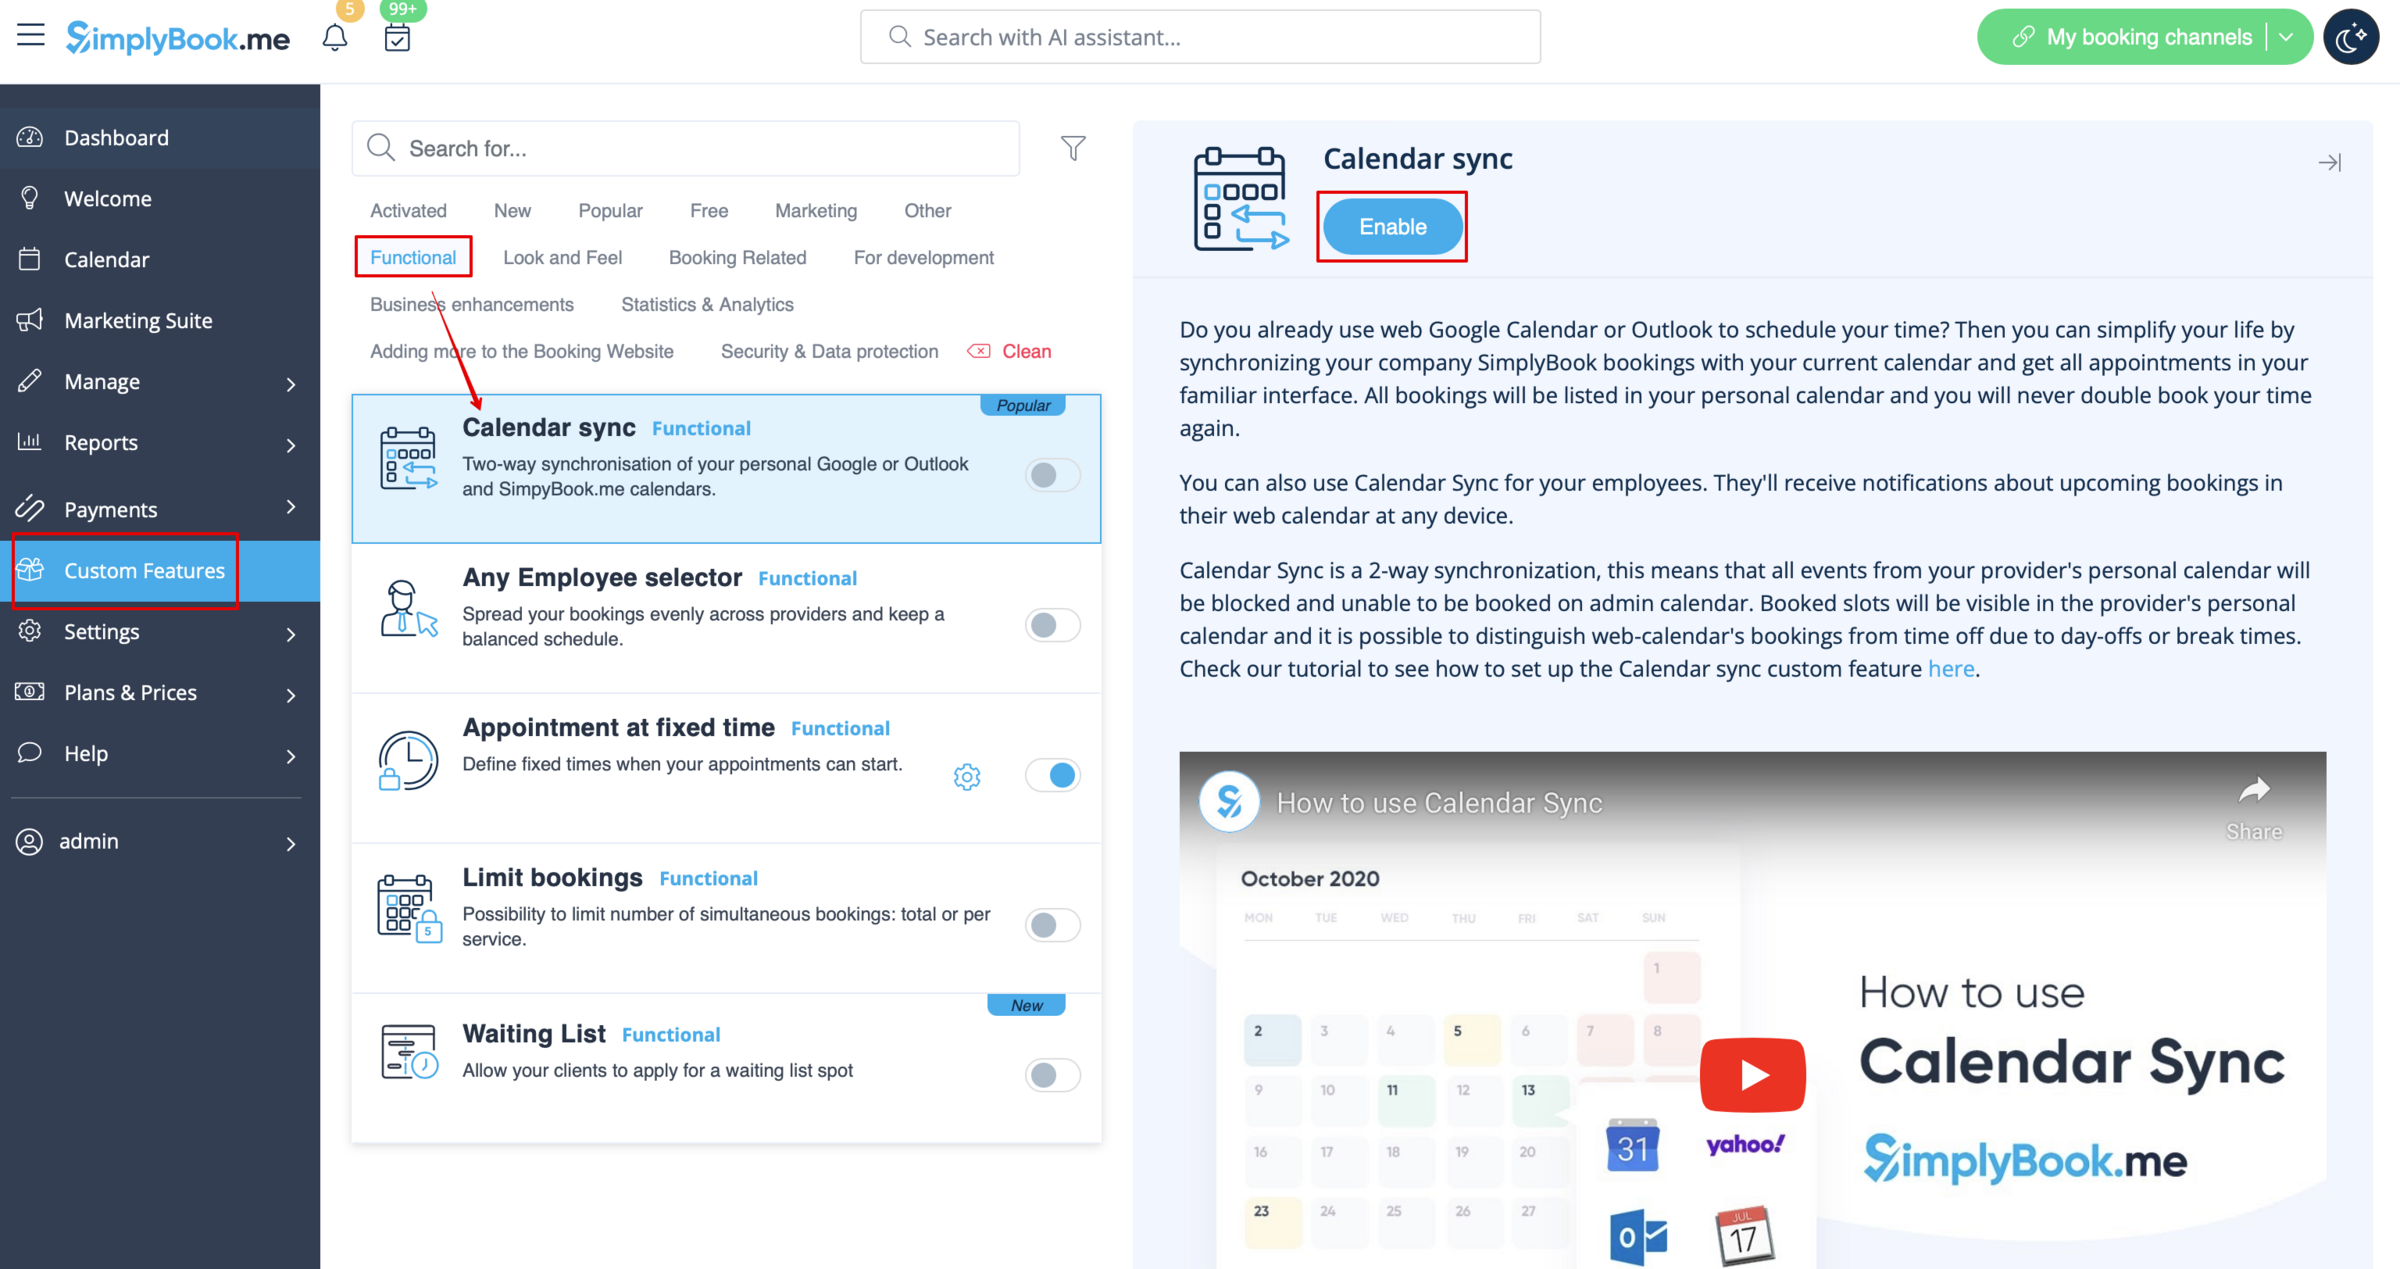
Task: Open notifications via the bell icon
Action: (335, 36)
